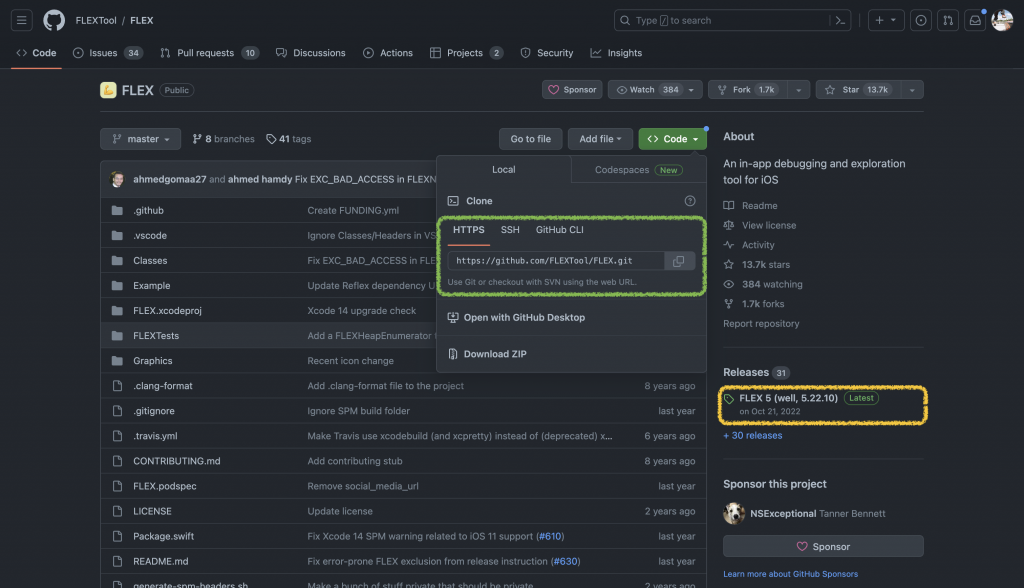Open the create new plus dropdown

(886, 20)
